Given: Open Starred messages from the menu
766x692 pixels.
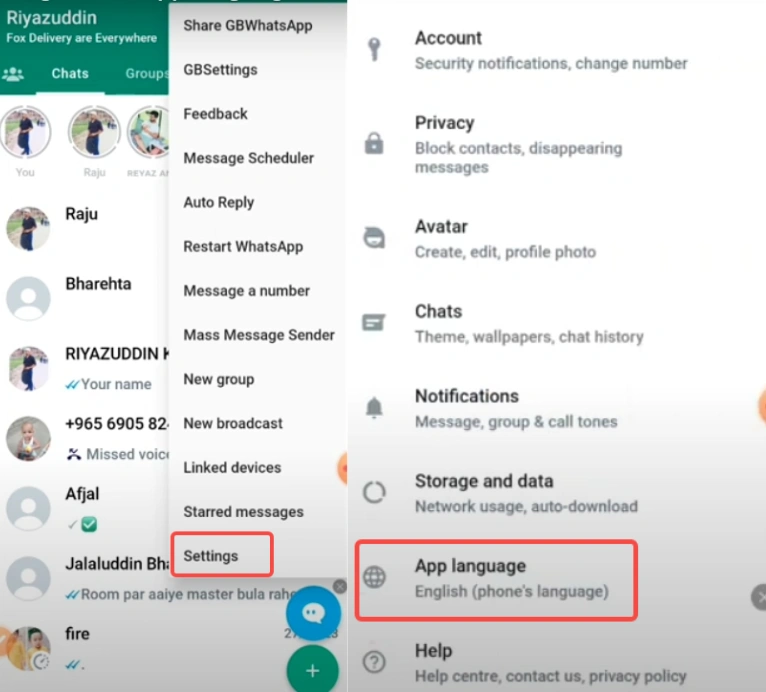Looking at the screenshot, I should point(243,511).
